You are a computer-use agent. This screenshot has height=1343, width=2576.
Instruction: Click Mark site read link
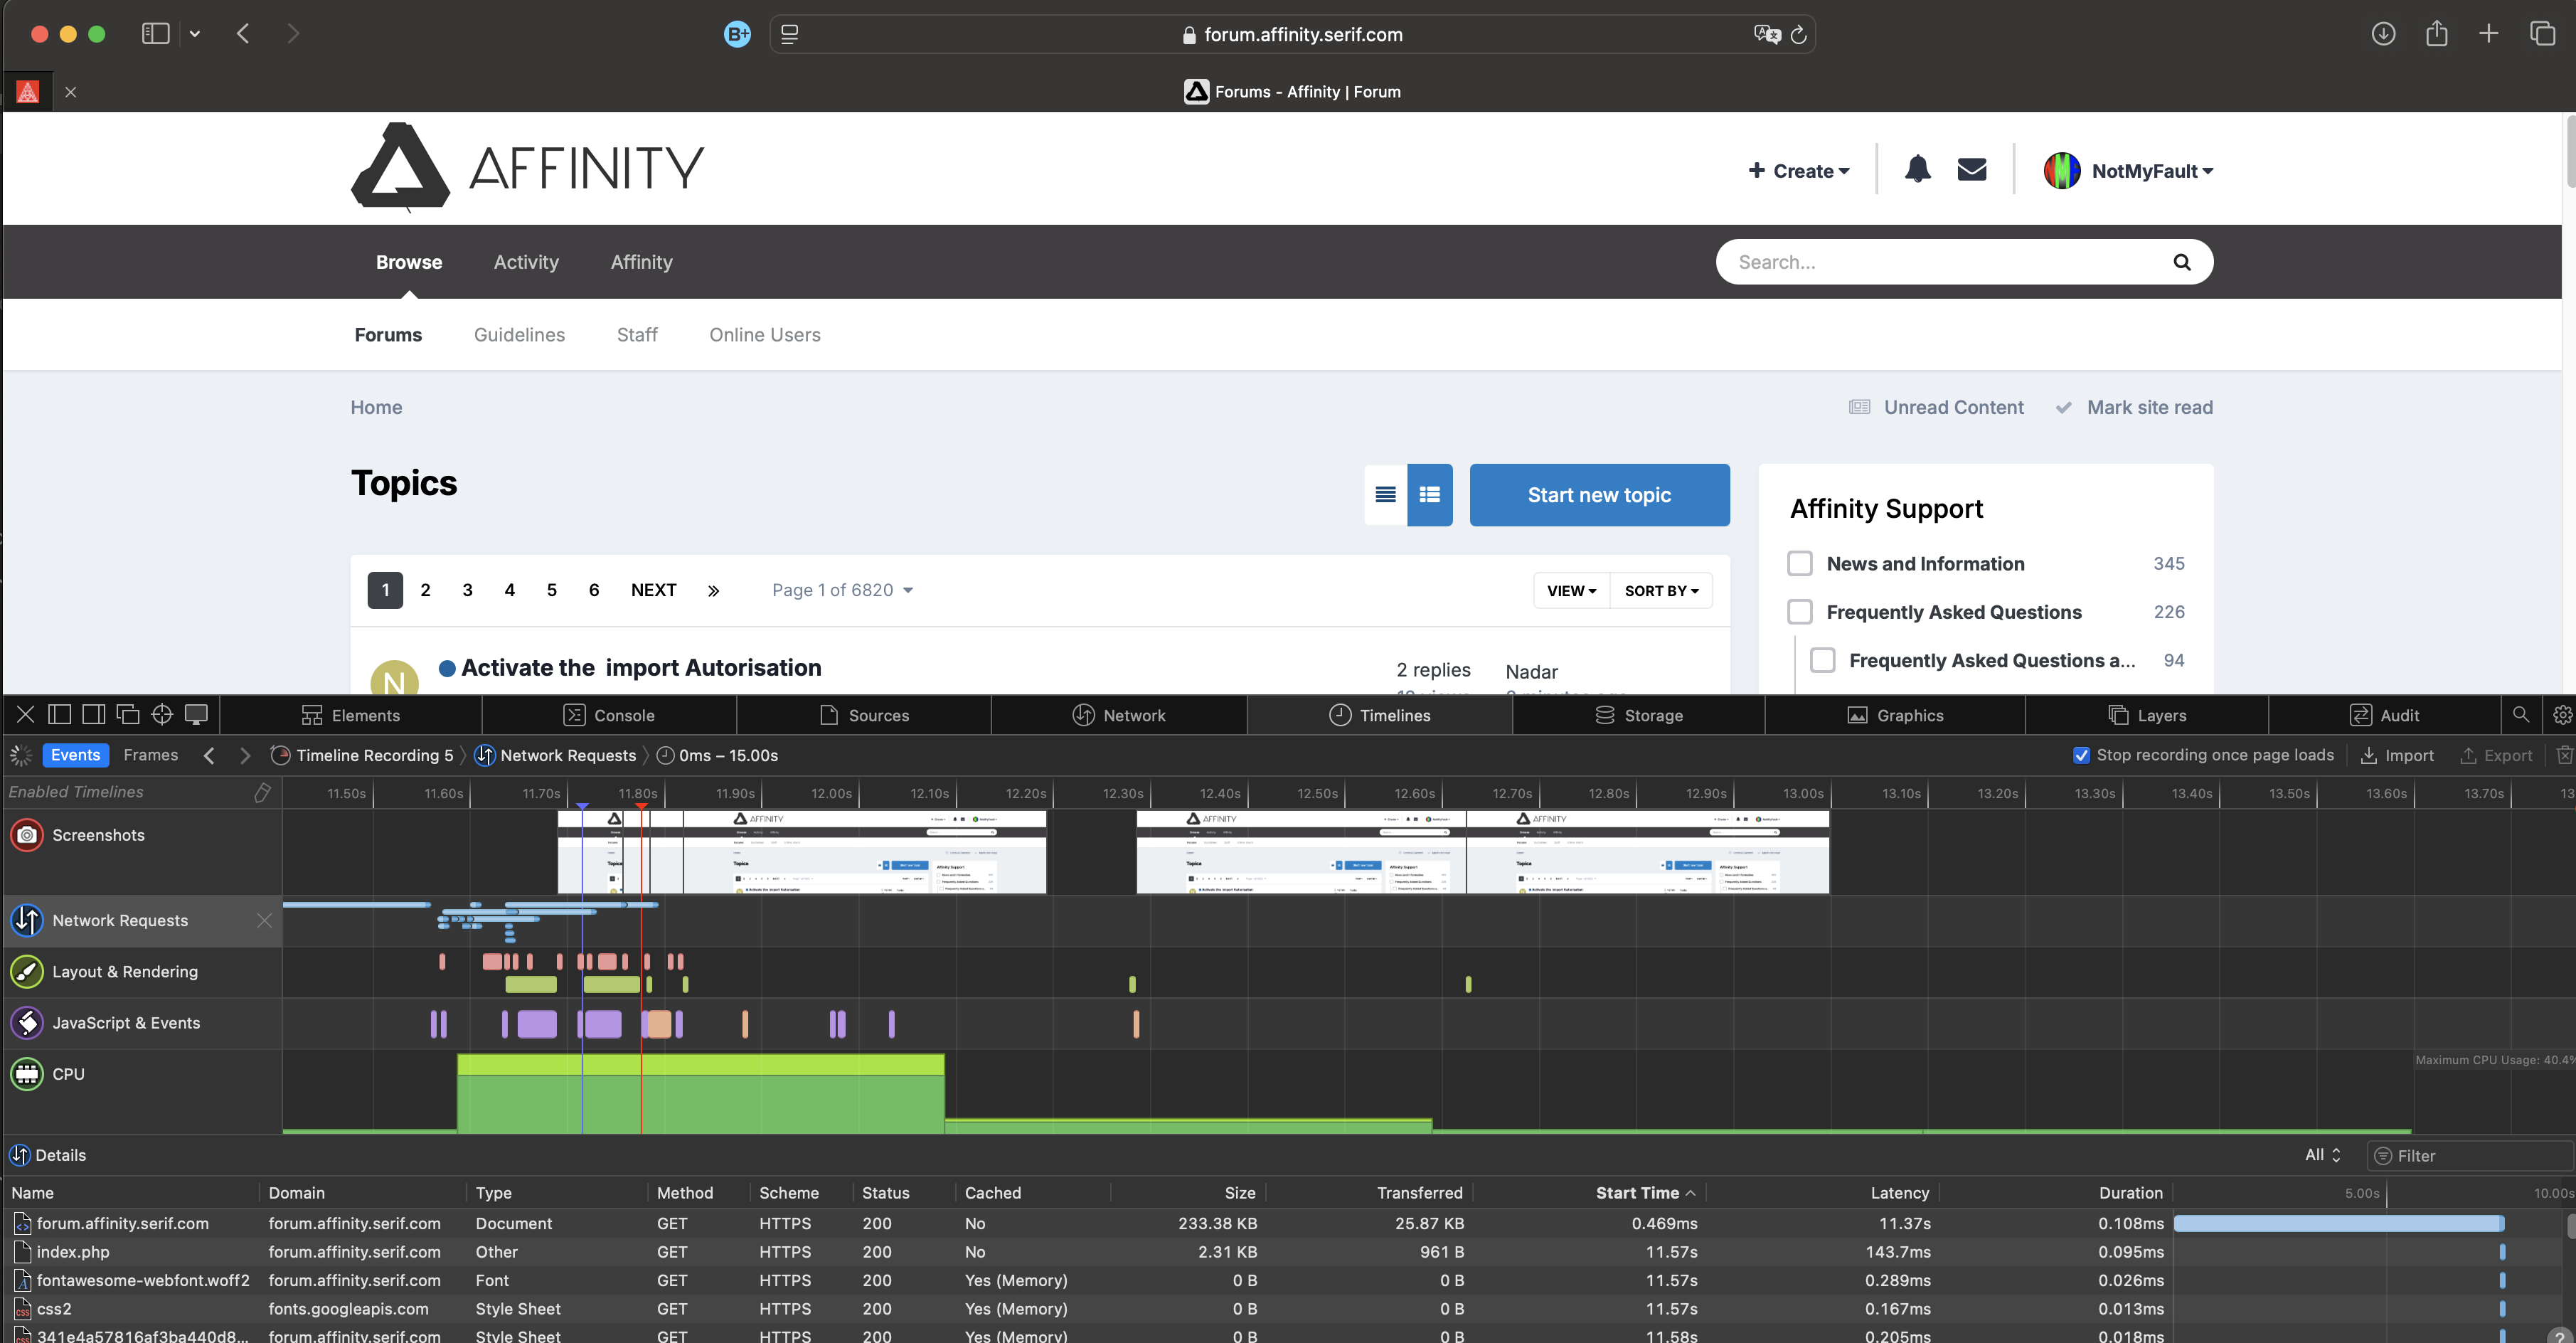click(x=2134, y=407)
